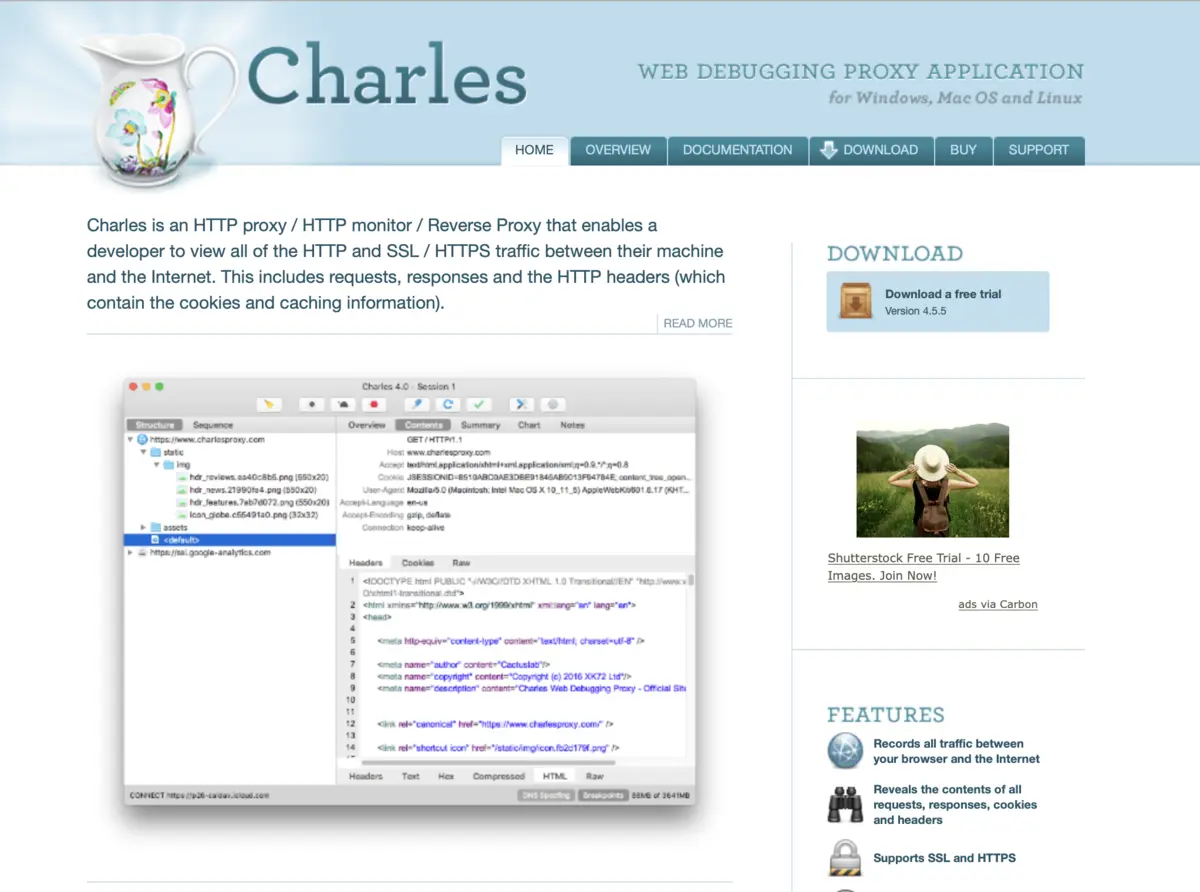This screenshot has width=1200, height=892.
Task: Expand the ssl.google-analytics.com tree node
Action: [x=131, y=552]
